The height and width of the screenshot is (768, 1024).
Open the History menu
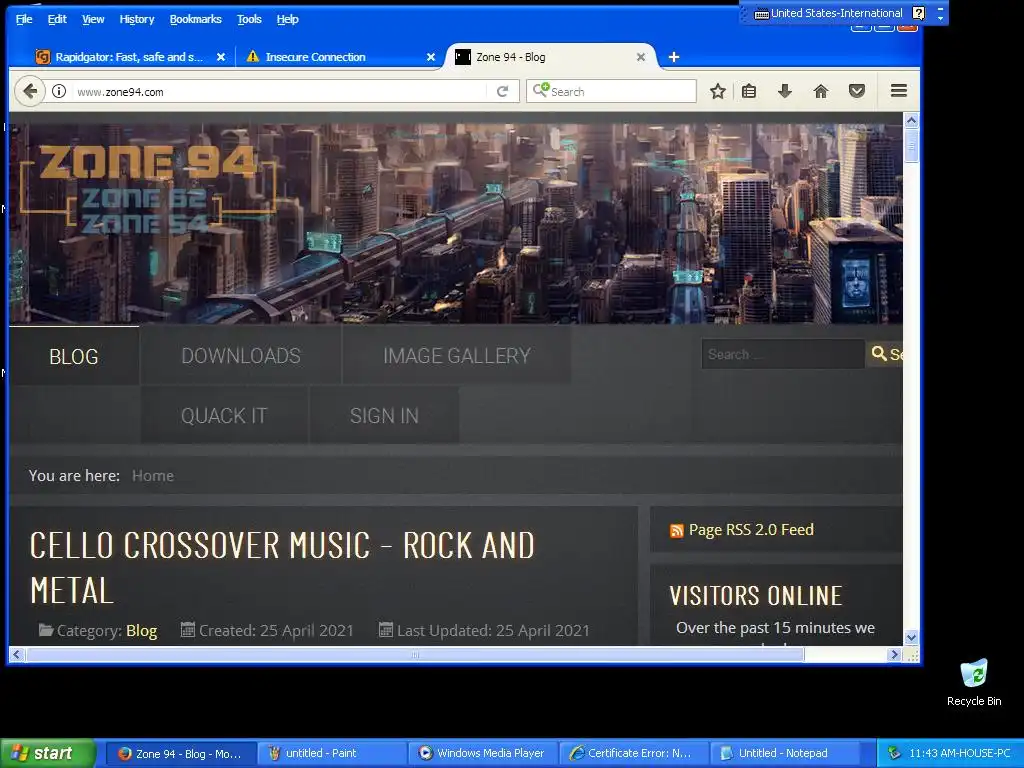[x=136, y=19]
